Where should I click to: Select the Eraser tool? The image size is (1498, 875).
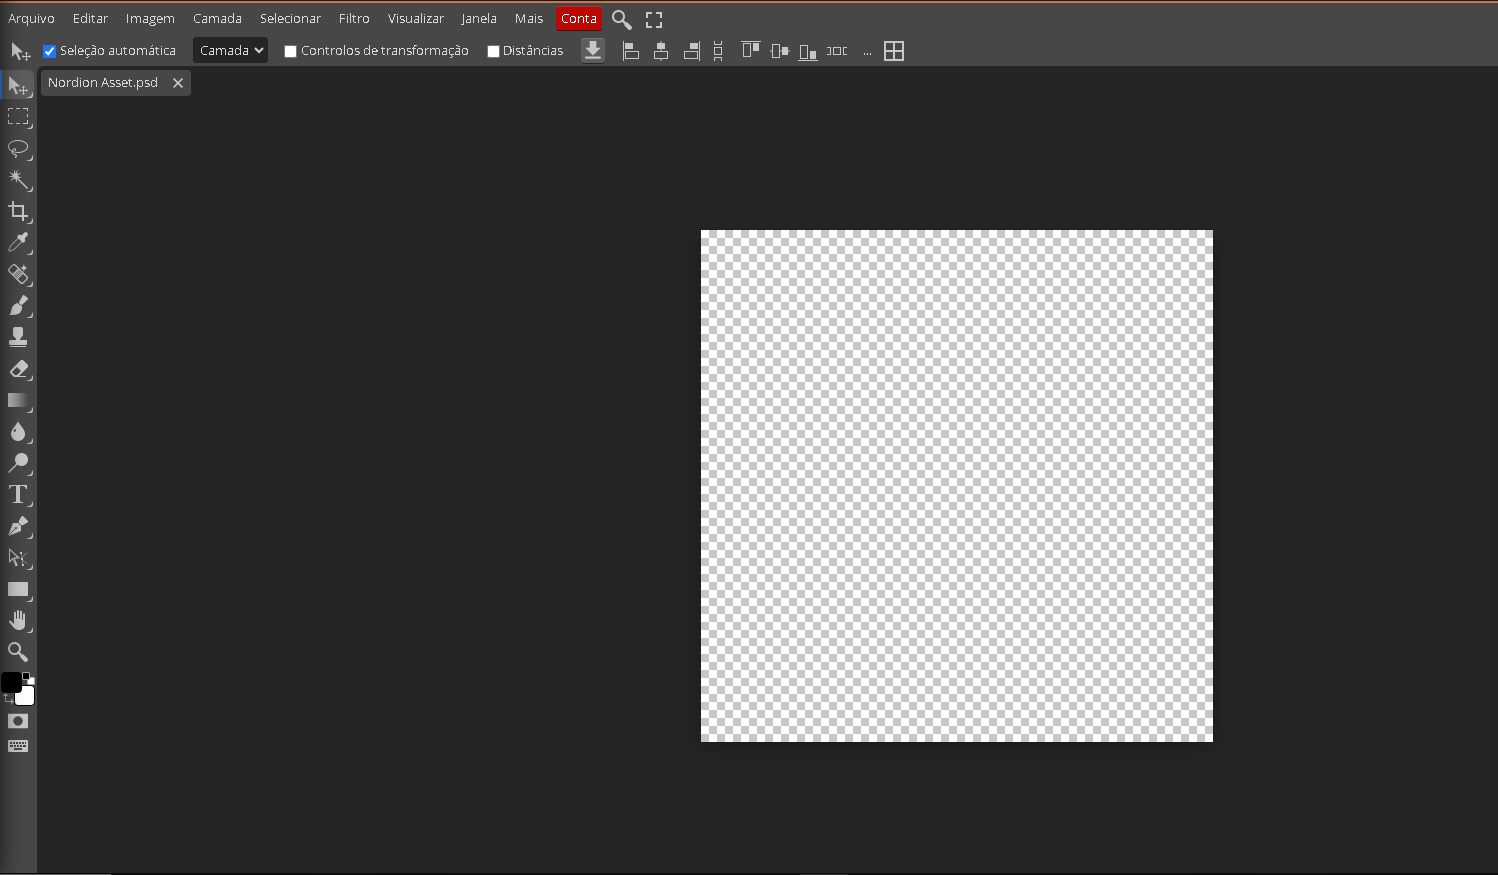[x=18, y=369]
